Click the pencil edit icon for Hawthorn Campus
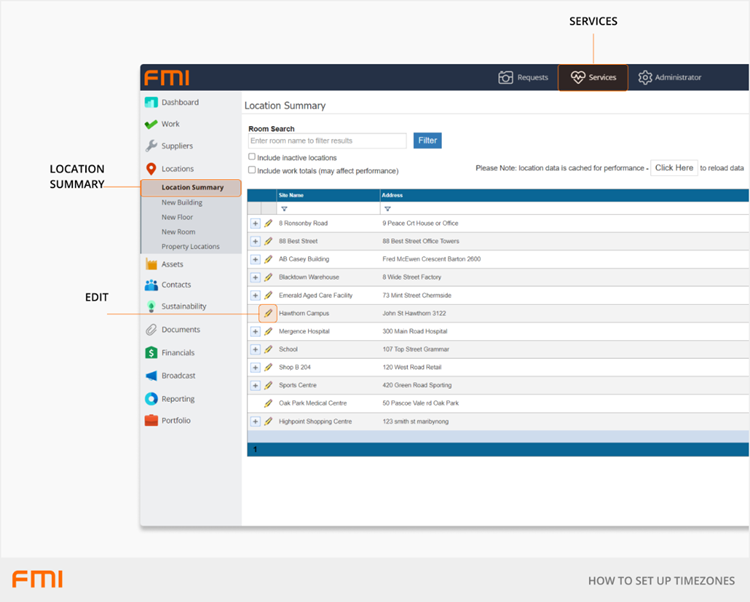The image size is (750, 602). point(268,313)
